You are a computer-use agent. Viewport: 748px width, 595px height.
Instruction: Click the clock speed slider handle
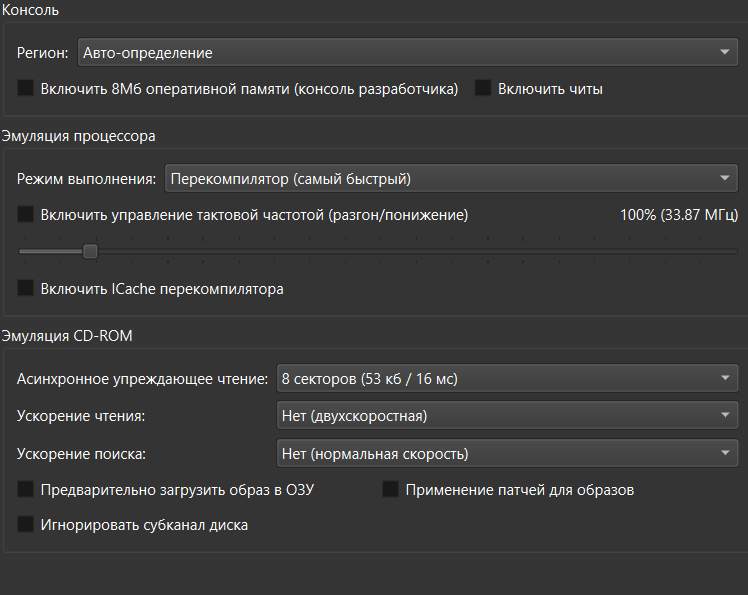coord(90,251)
